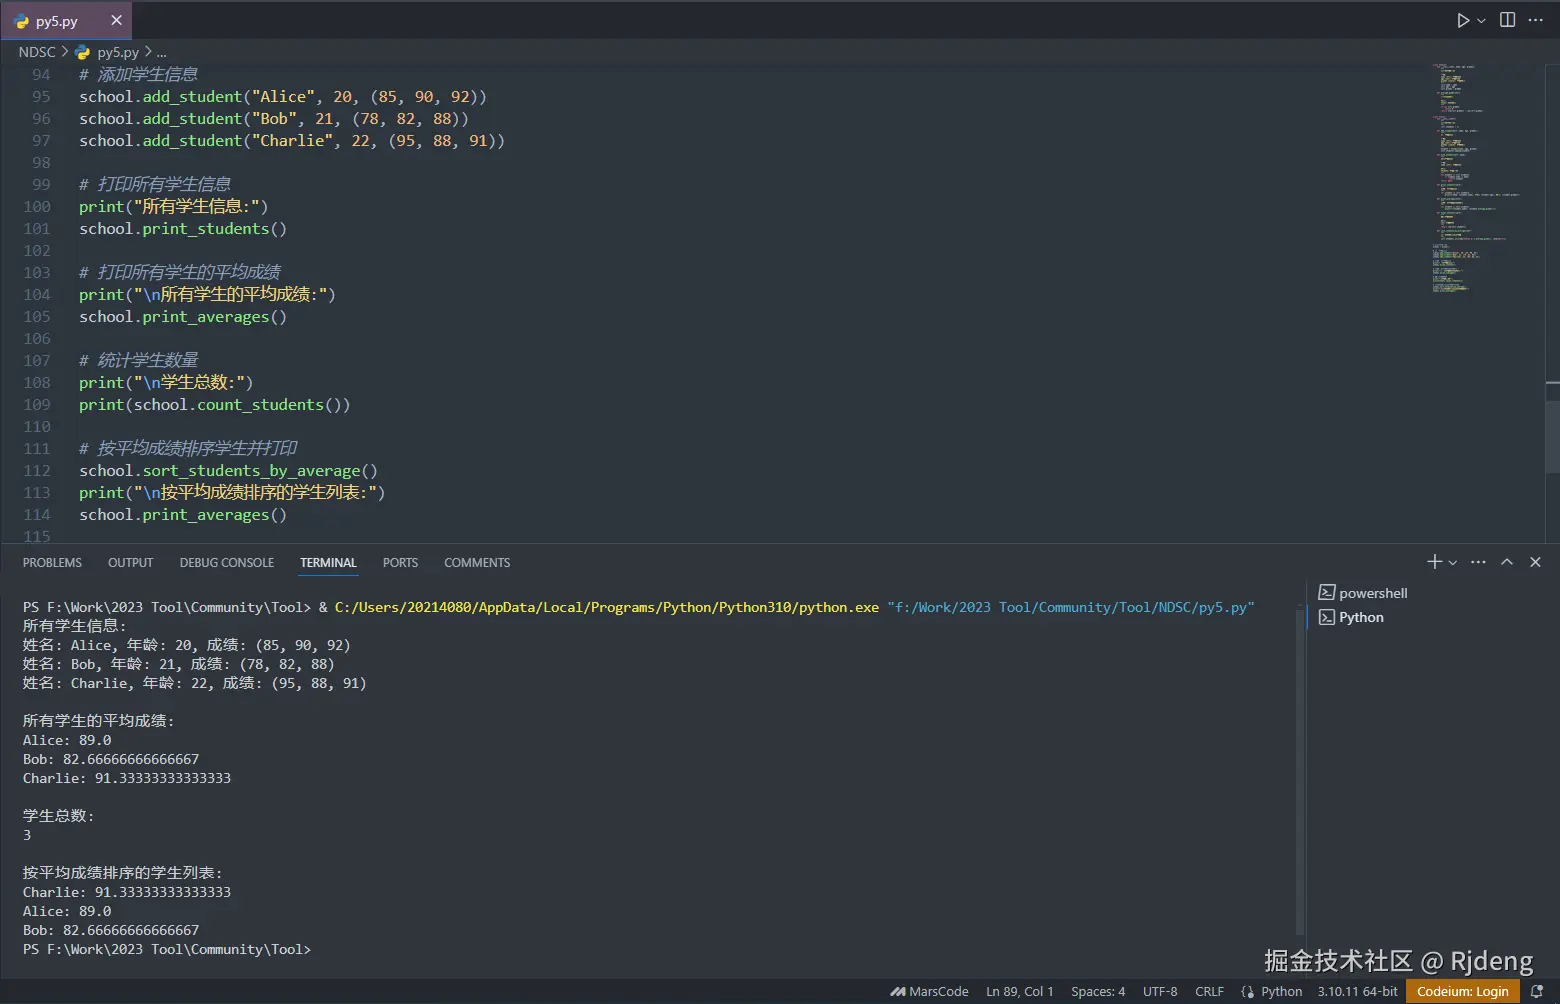Open editor more actions ellipsis menu
Image resolution: width=1560 pixels, height=1004 pixels.
(x=1536, y=20)
